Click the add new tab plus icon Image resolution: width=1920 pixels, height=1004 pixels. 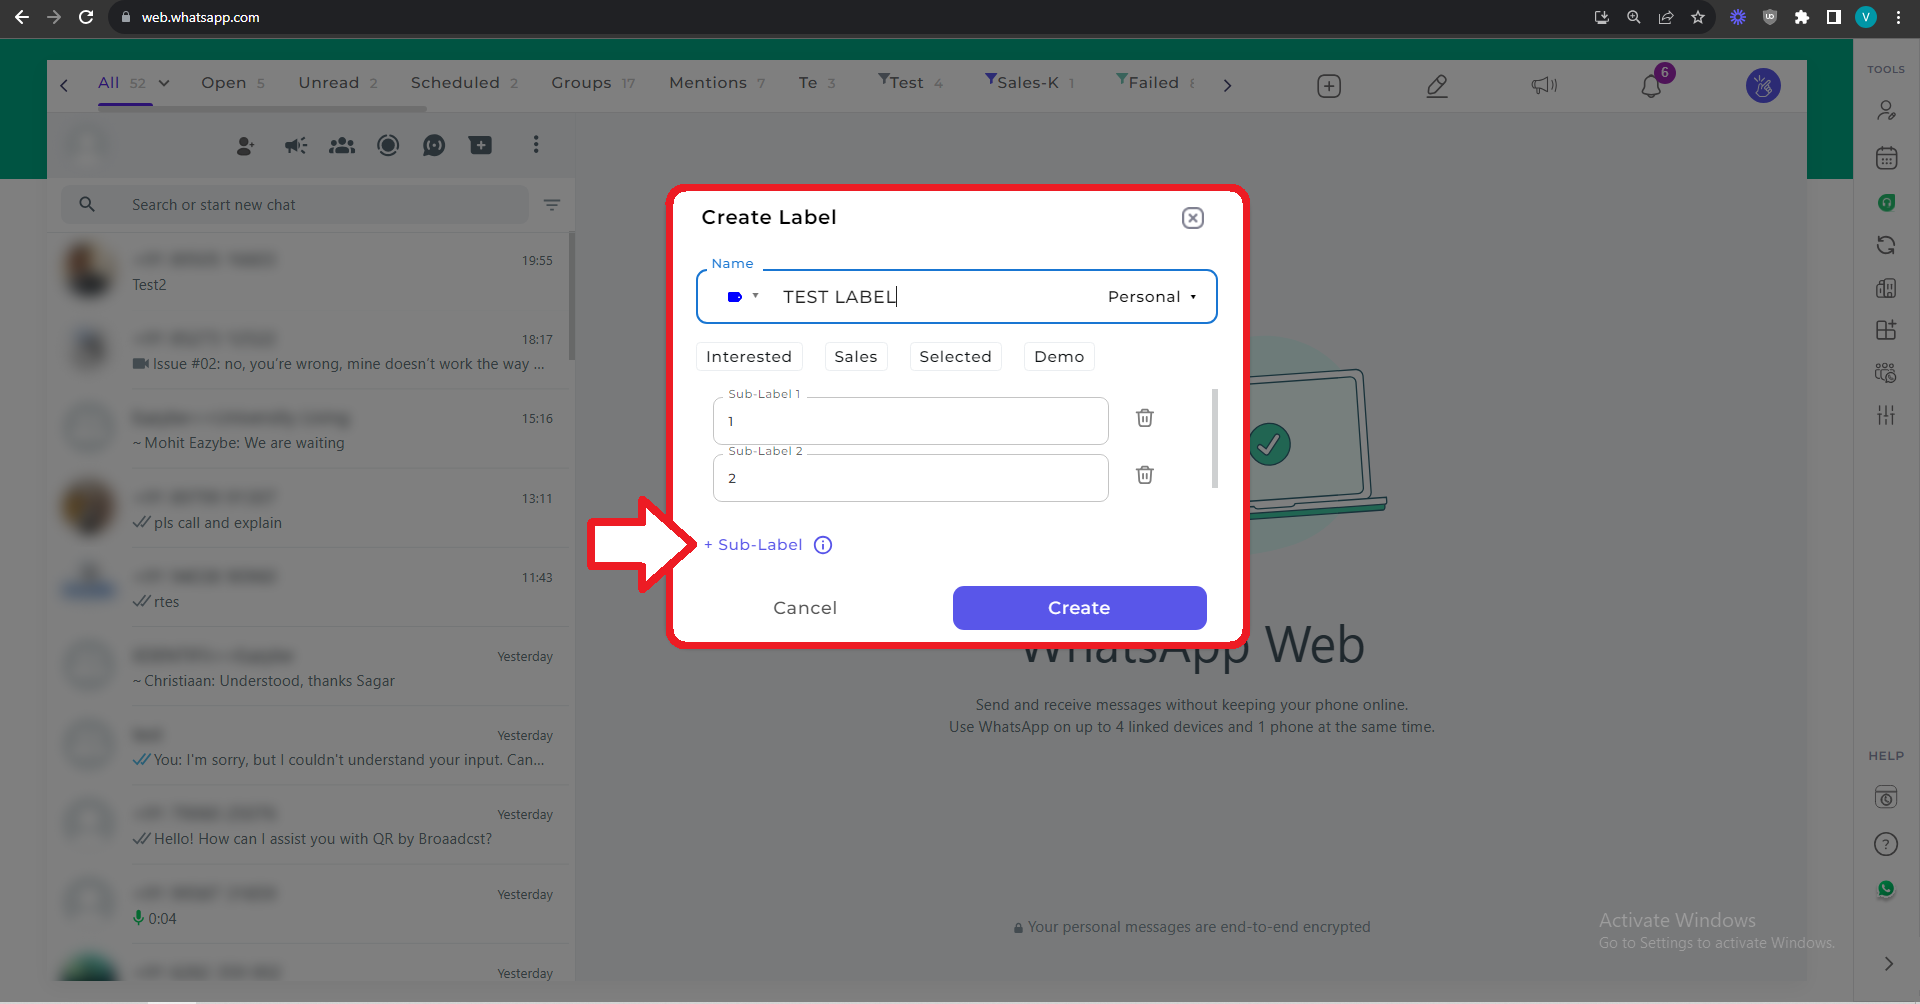point(1329,86)
